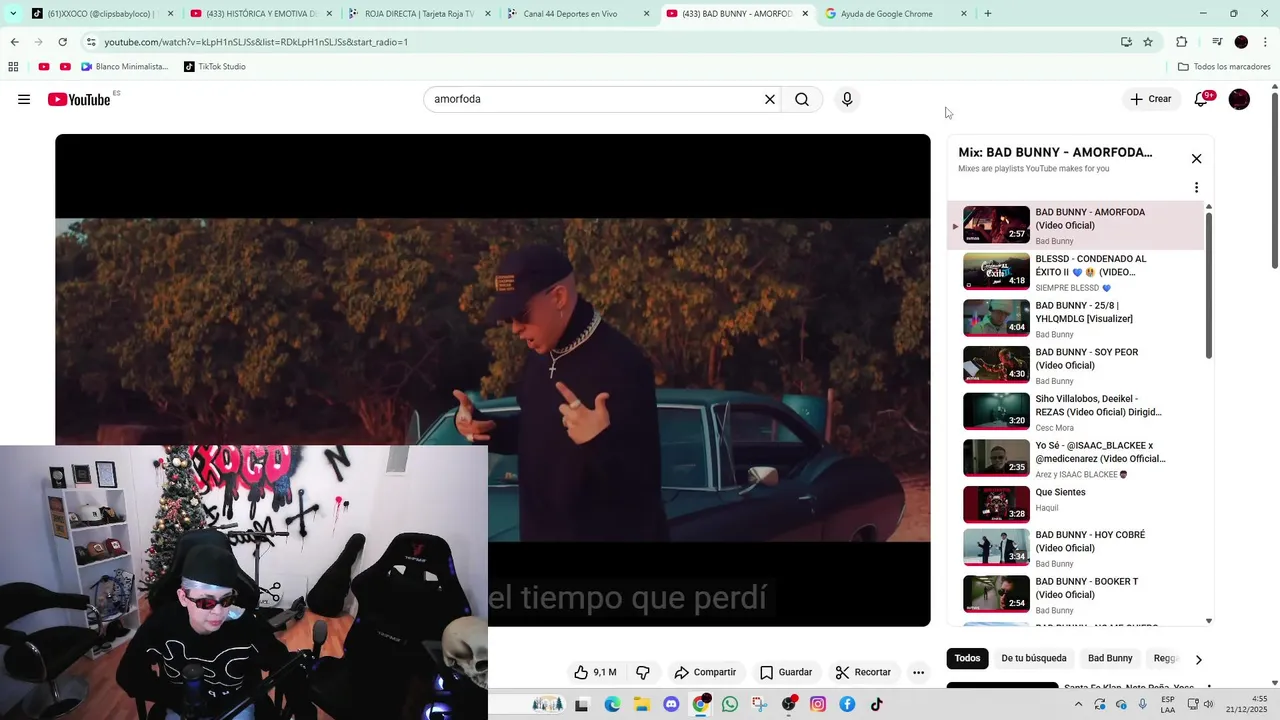Bookmark this page with star icon
This screenshot has height=720, width=1280.
[1148, 42]
